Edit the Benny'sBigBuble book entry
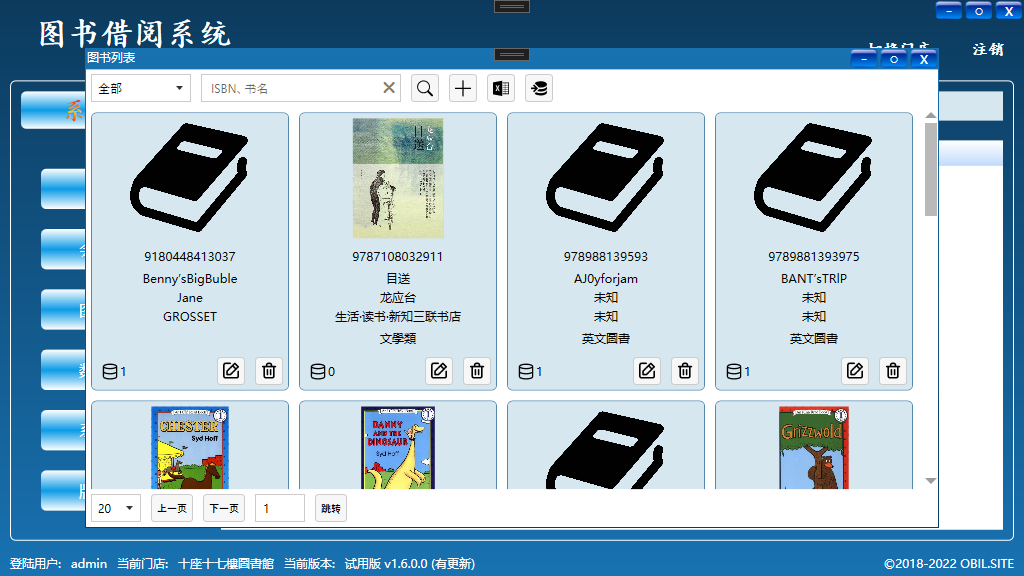 point(231,371)
